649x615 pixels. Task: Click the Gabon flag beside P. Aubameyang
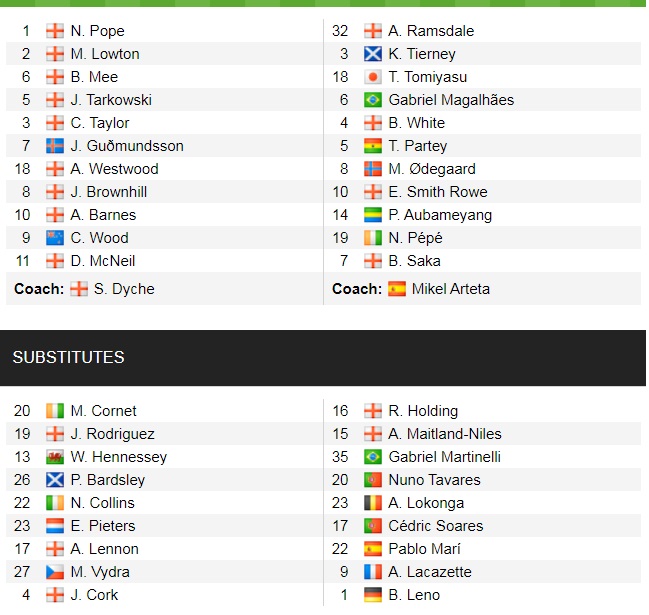point(373,215)
